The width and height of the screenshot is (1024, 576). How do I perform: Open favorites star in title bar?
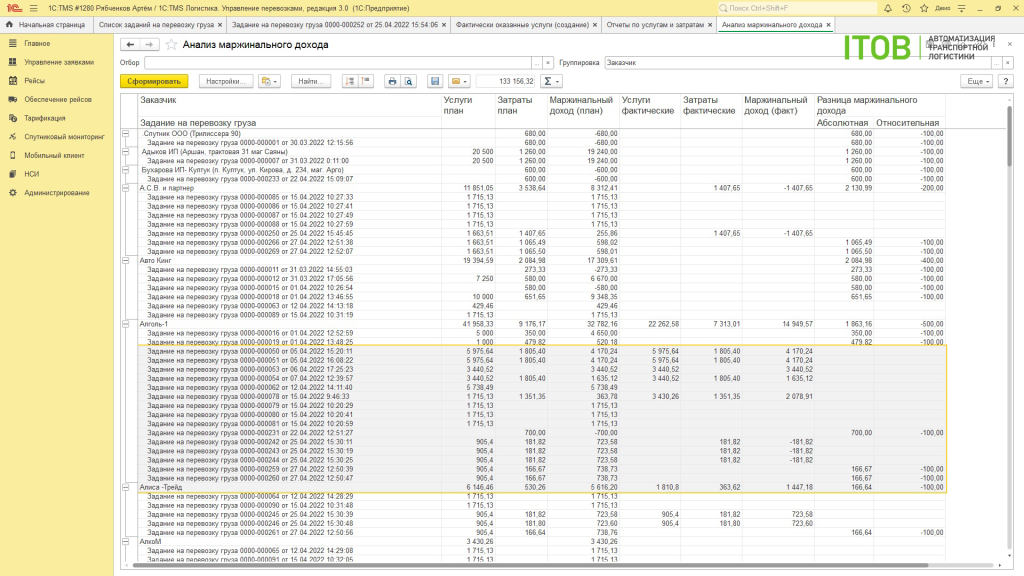(x=923, y=8)
